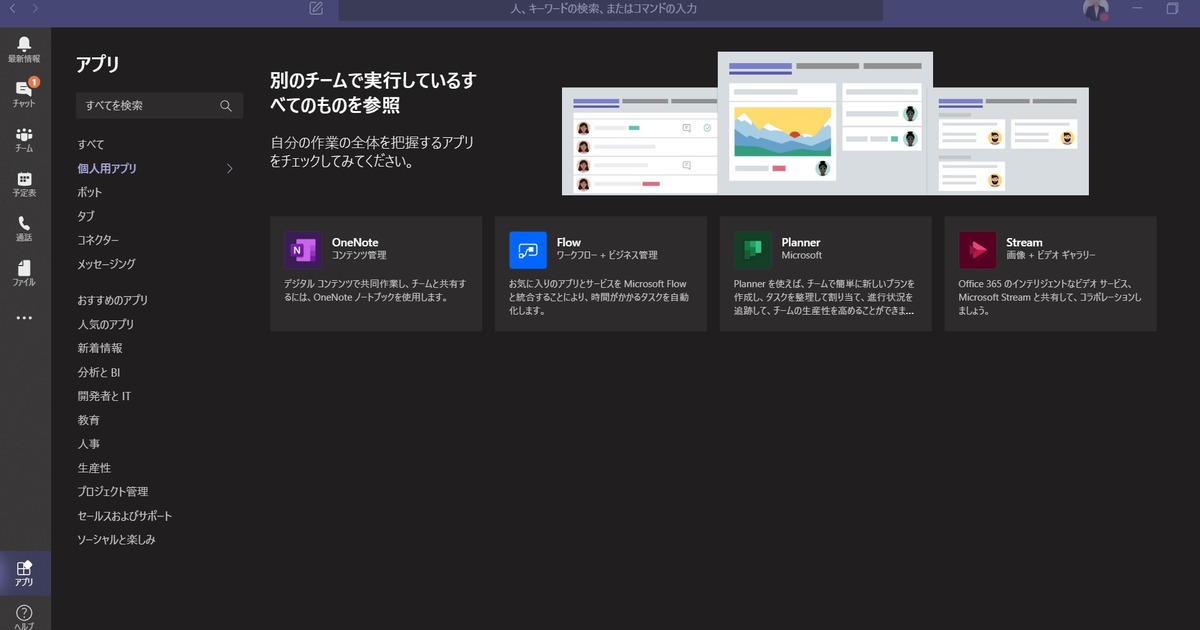Open the 通話 calls icon

tap(24, 223)
